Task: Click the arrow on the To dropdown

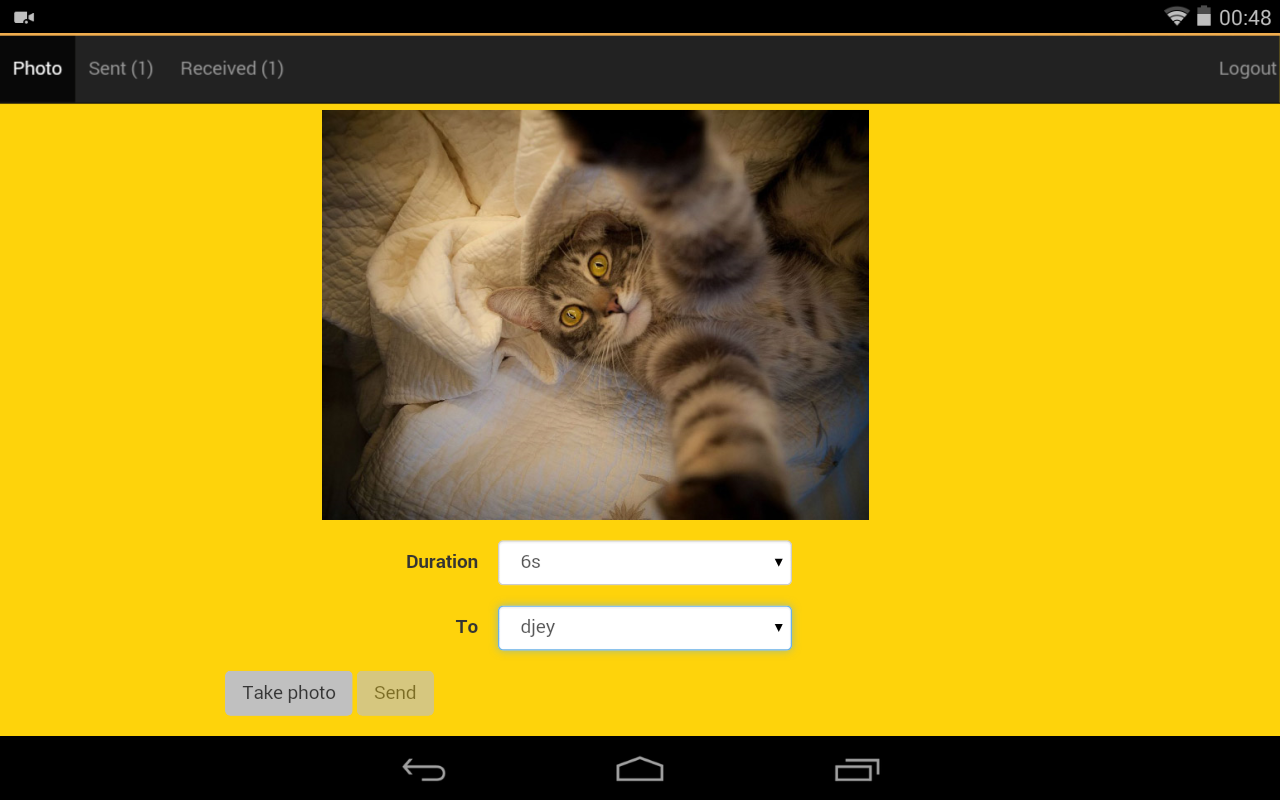Action: click(x=778, y=628)
